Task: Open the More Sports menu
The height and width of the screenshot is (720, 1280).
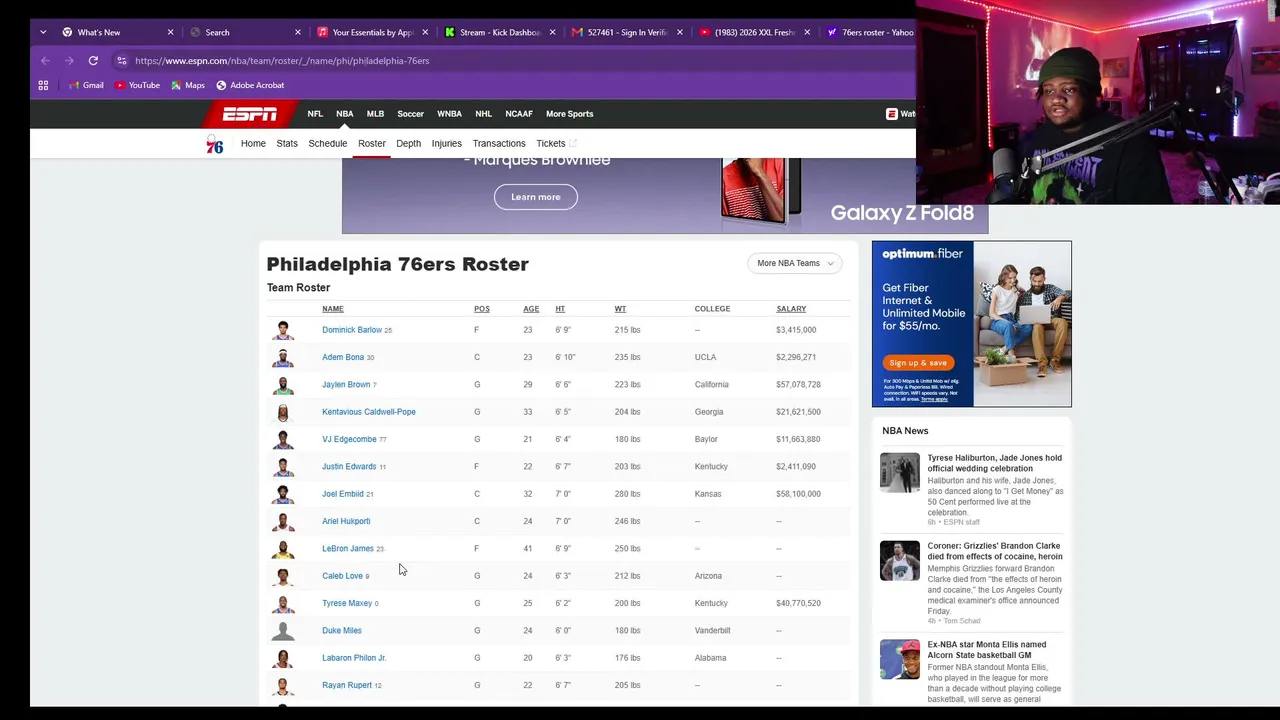Action: click(x=569, y=114)
